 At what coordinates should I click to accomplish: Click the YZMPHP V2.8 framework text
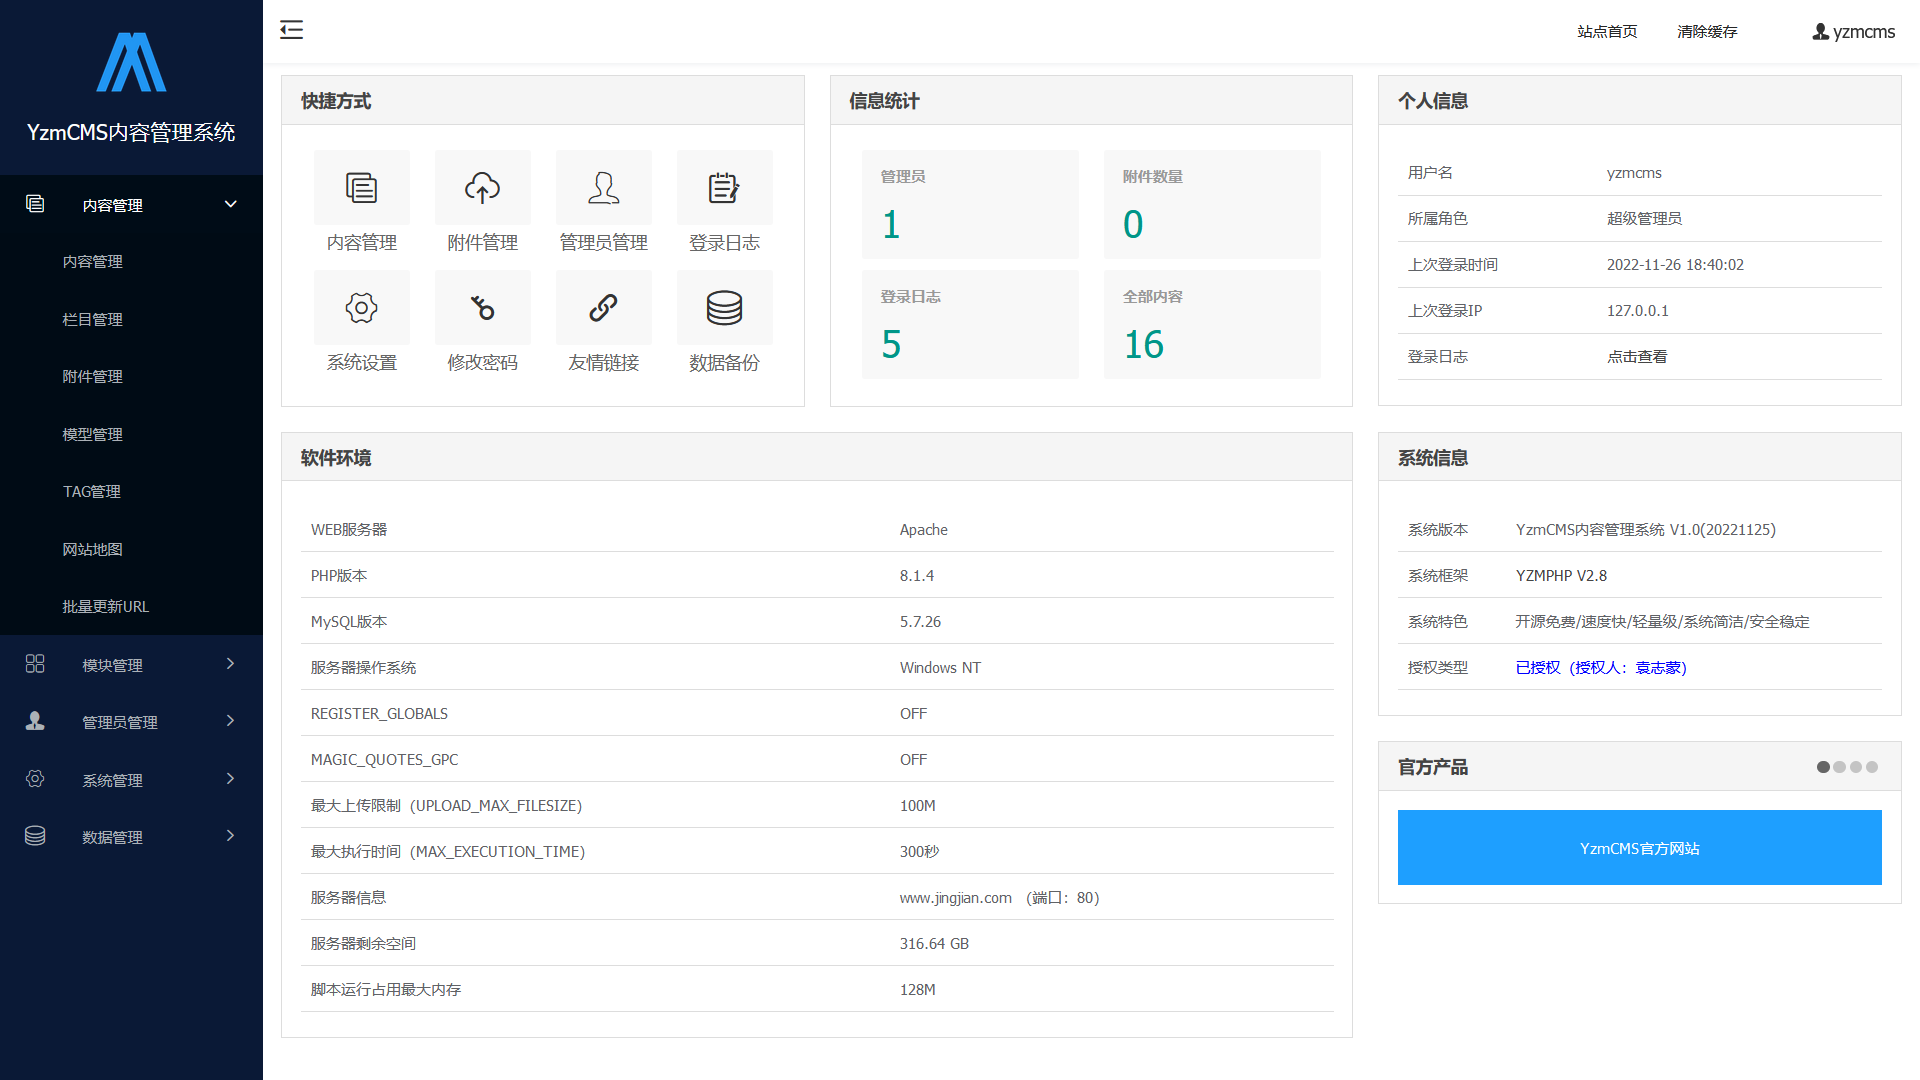point(1561,576)
